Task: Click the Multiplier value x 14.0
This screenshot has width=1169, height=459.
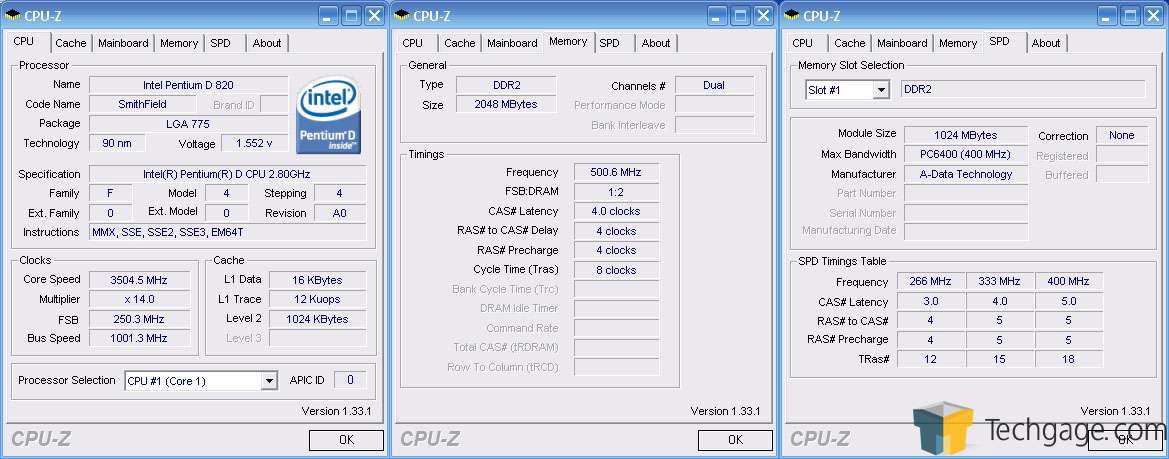Action: click(139, 300)
